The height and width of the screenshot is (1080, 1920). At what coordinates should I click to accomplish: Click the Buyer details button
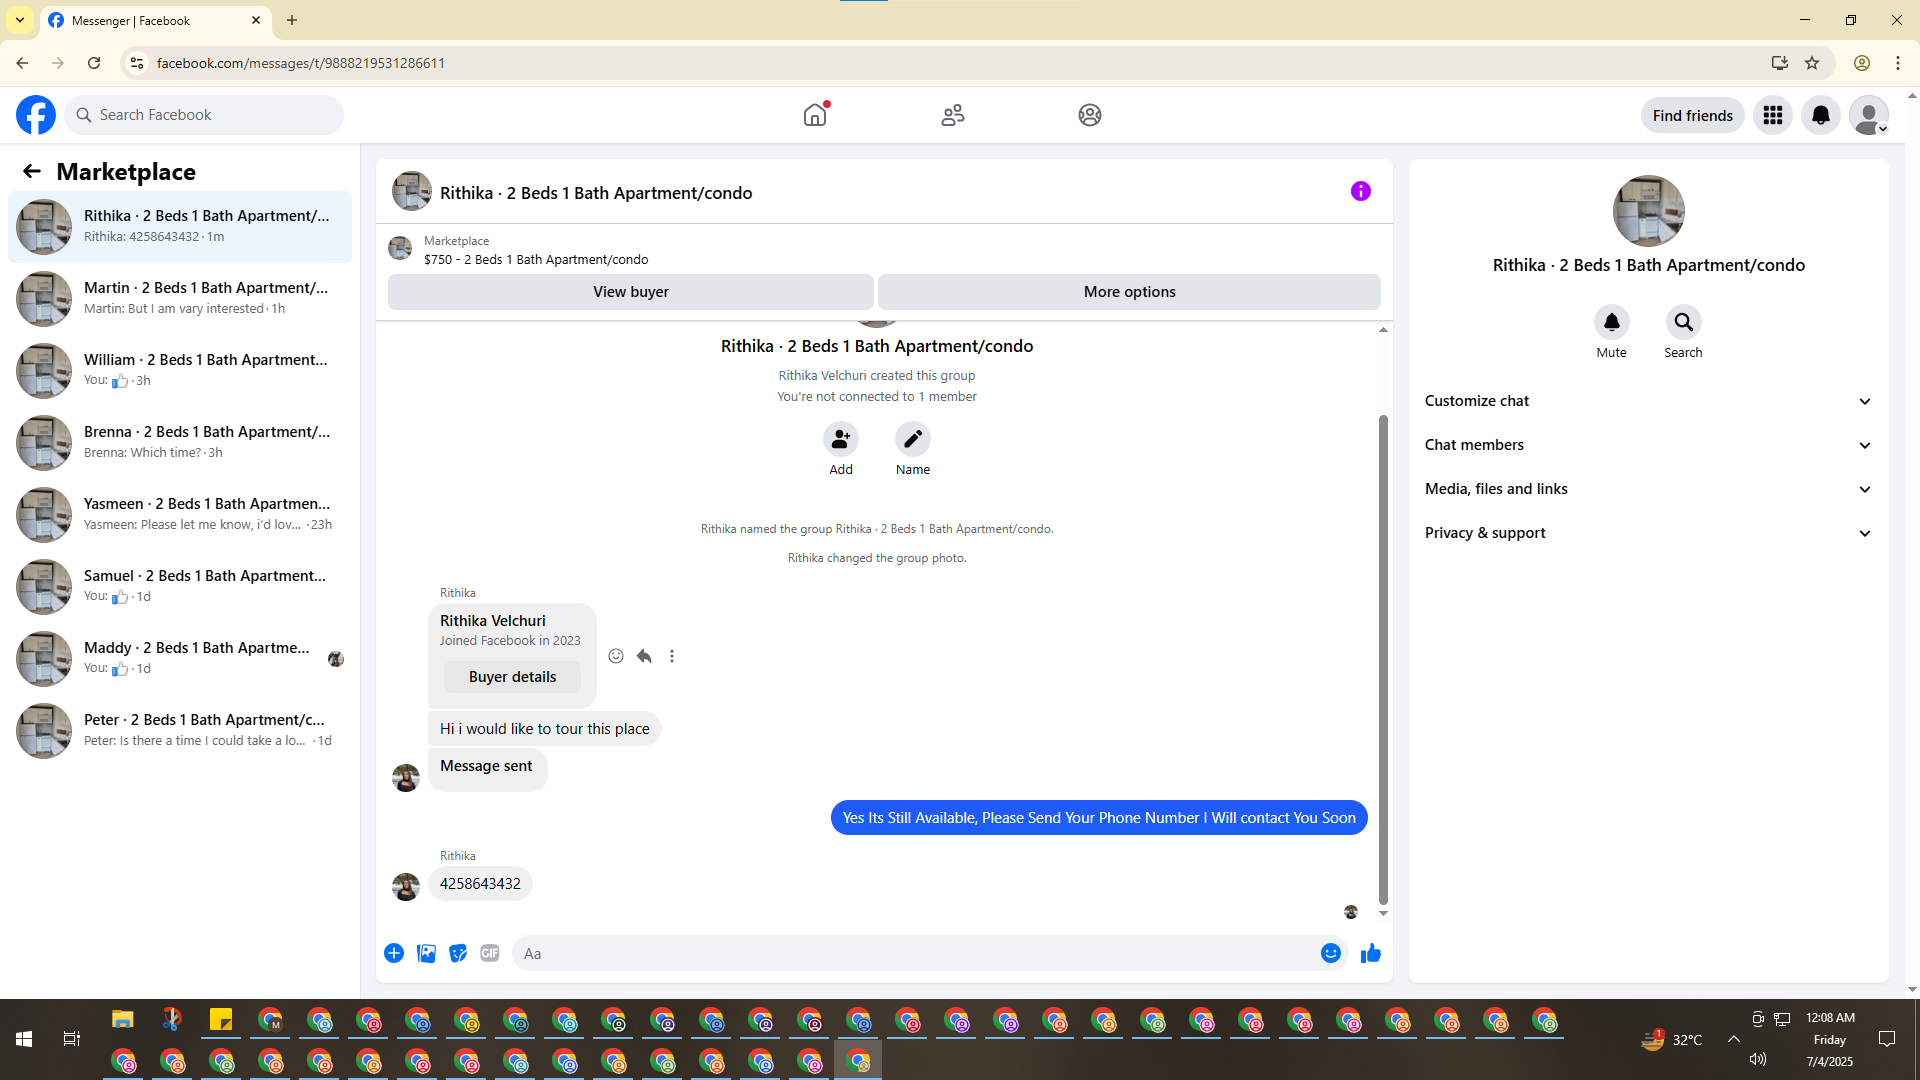(512, 677)
